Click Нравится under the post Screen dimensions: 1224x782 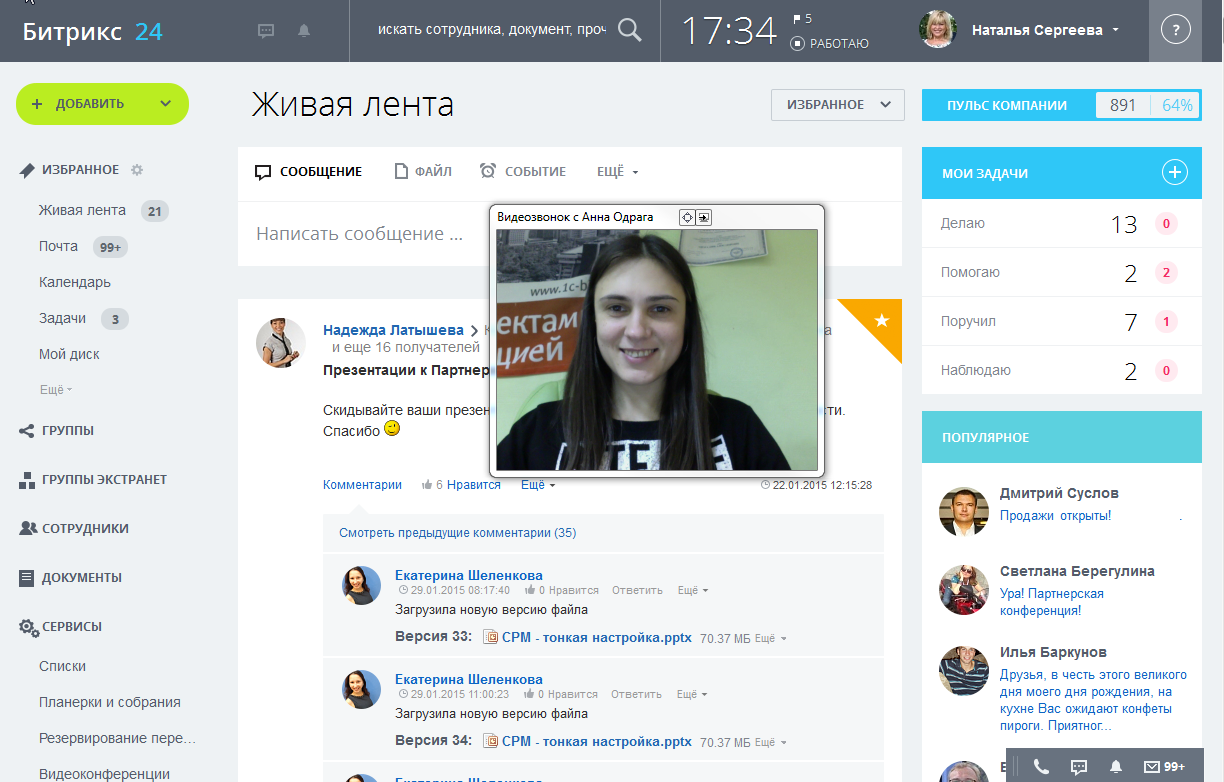tap(473, 485)
